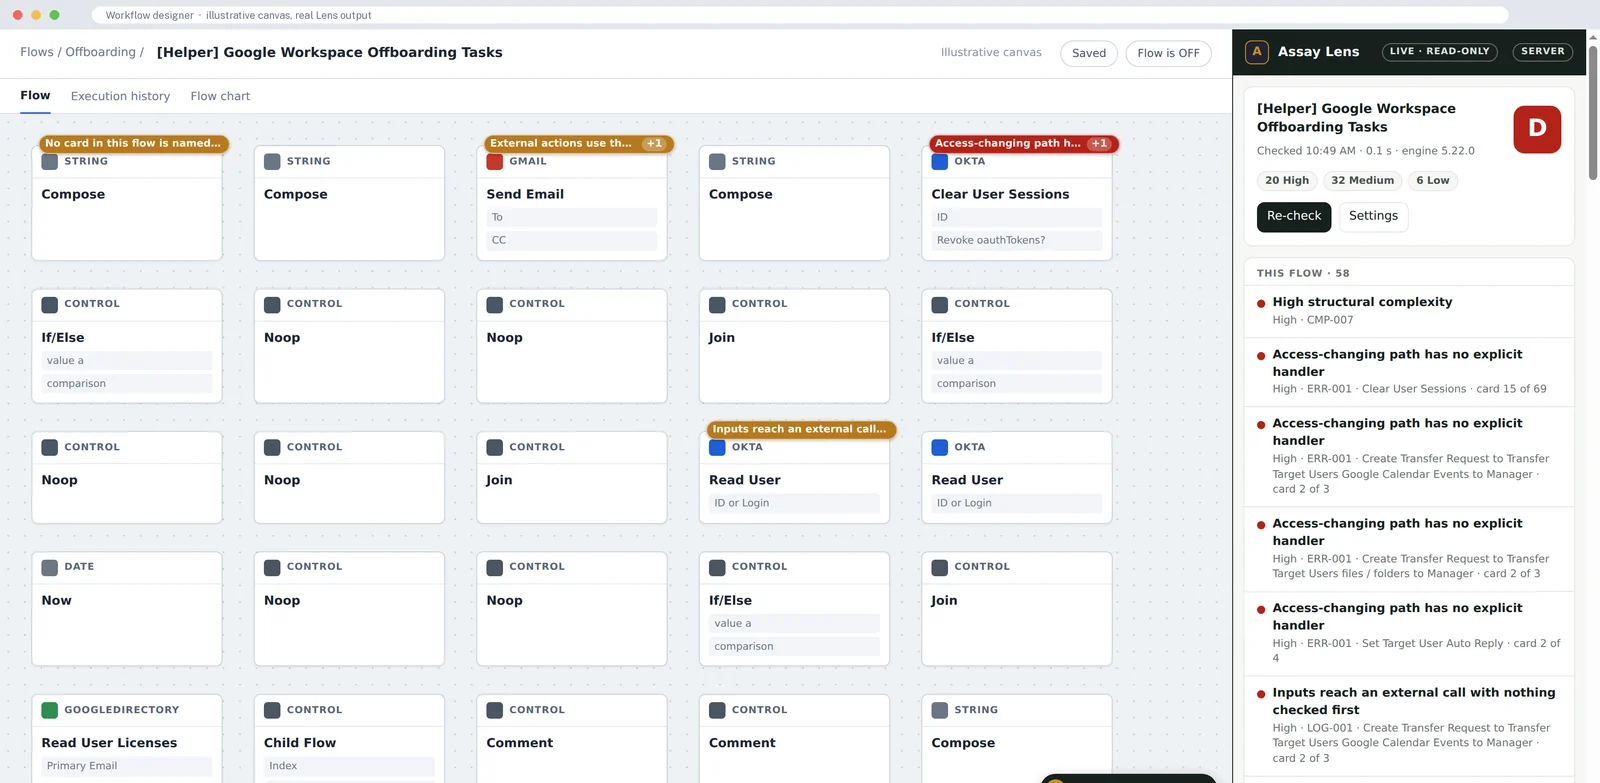
Task: Select the Clear User Sessions card title
Action: point(1000,195)
